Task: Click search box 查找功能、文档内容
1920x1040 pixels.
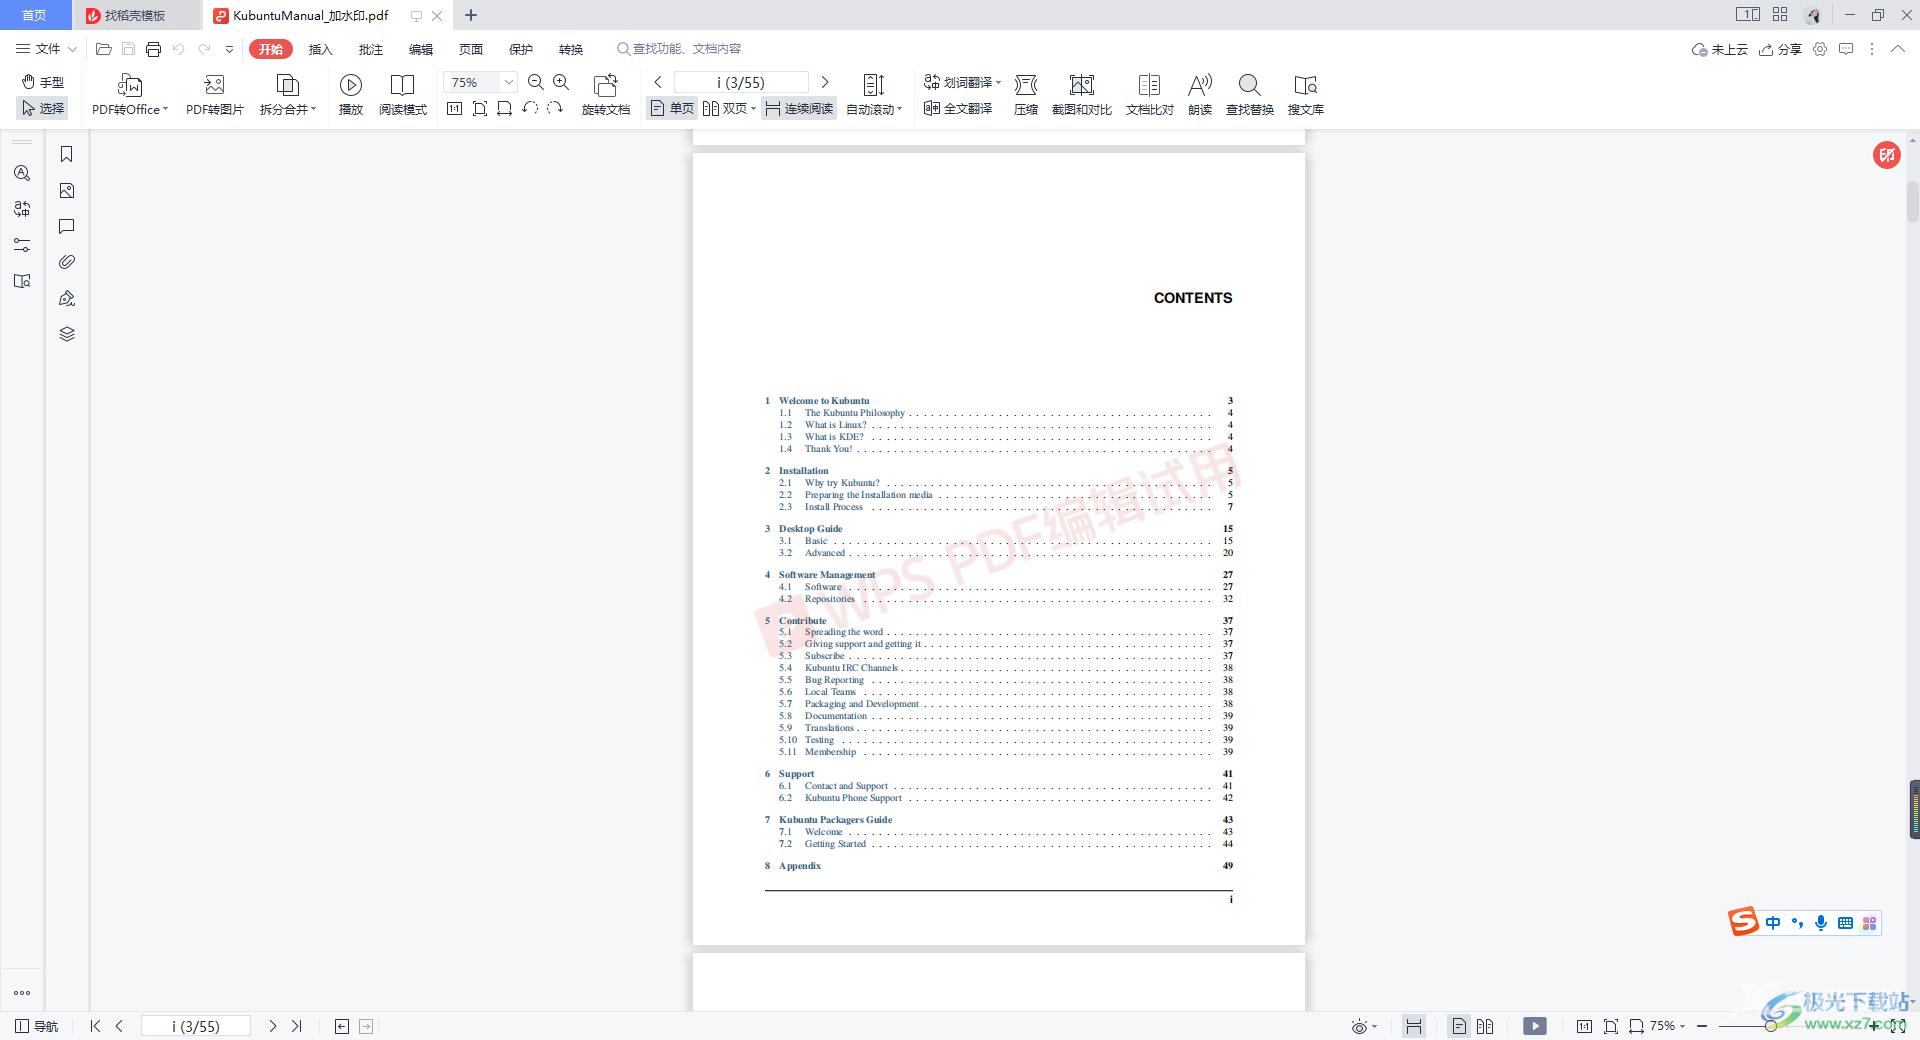Action: pos(680,49)
